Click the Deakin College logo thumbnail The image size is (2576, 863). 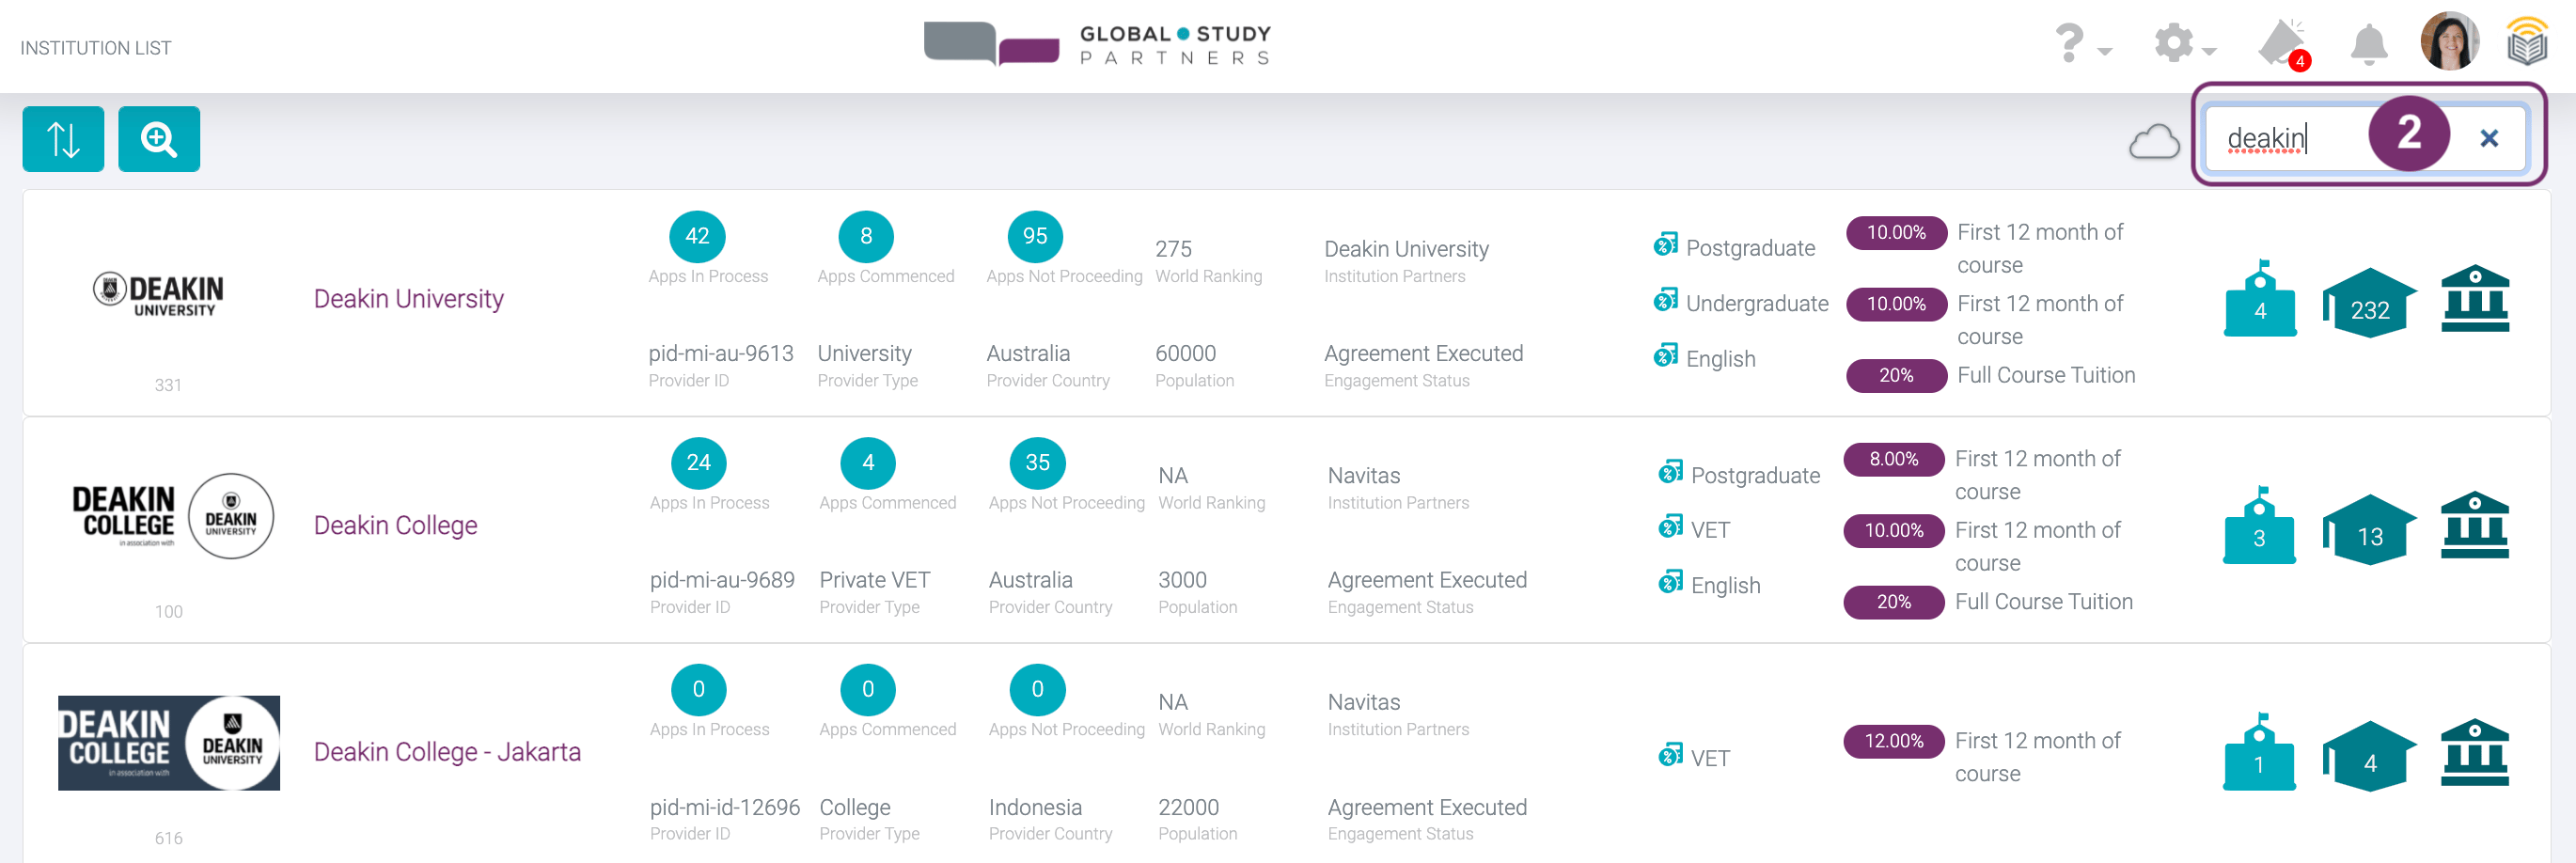(x=172, y=517)
